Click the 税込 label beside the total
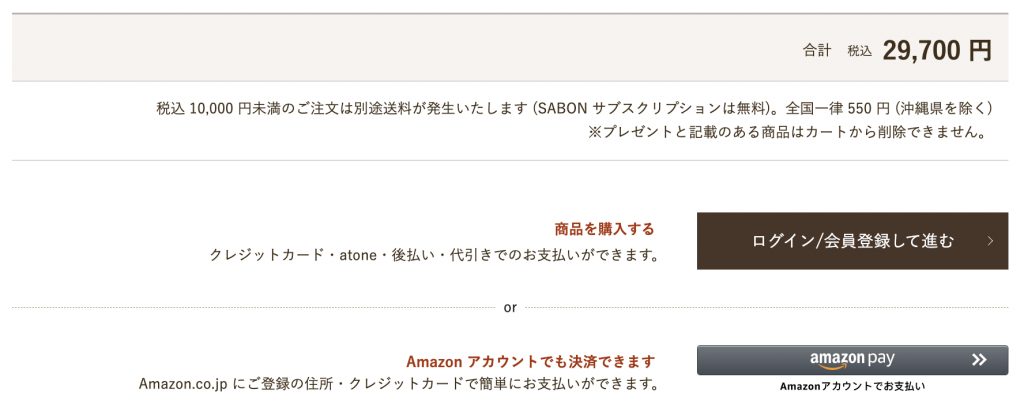Viewport: 1024px width, 411px height. coord(860,50)
